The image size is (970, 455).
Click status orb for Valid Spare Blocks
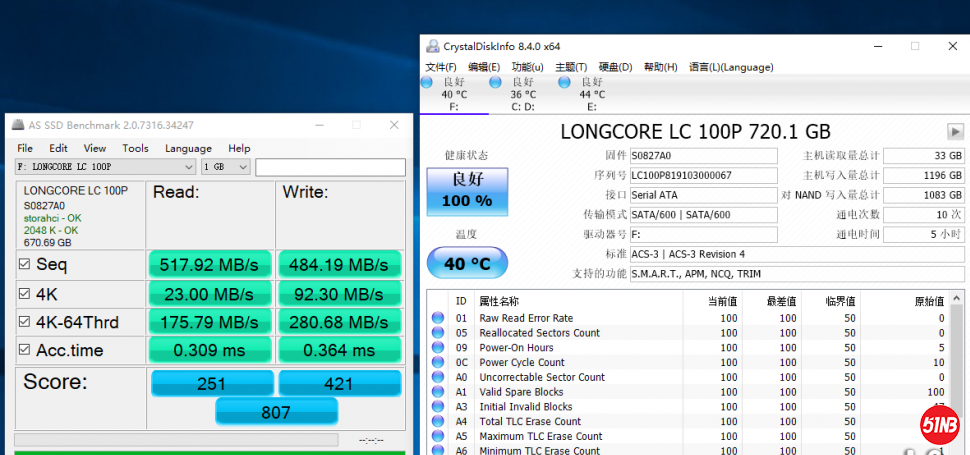437,392
